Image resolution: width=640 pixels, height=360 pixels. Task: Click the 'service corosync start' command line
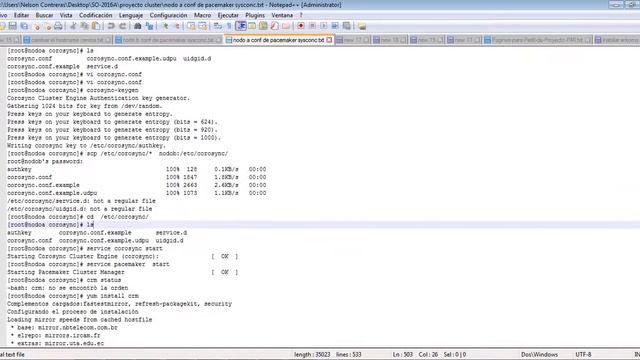[x=85, y=249]
